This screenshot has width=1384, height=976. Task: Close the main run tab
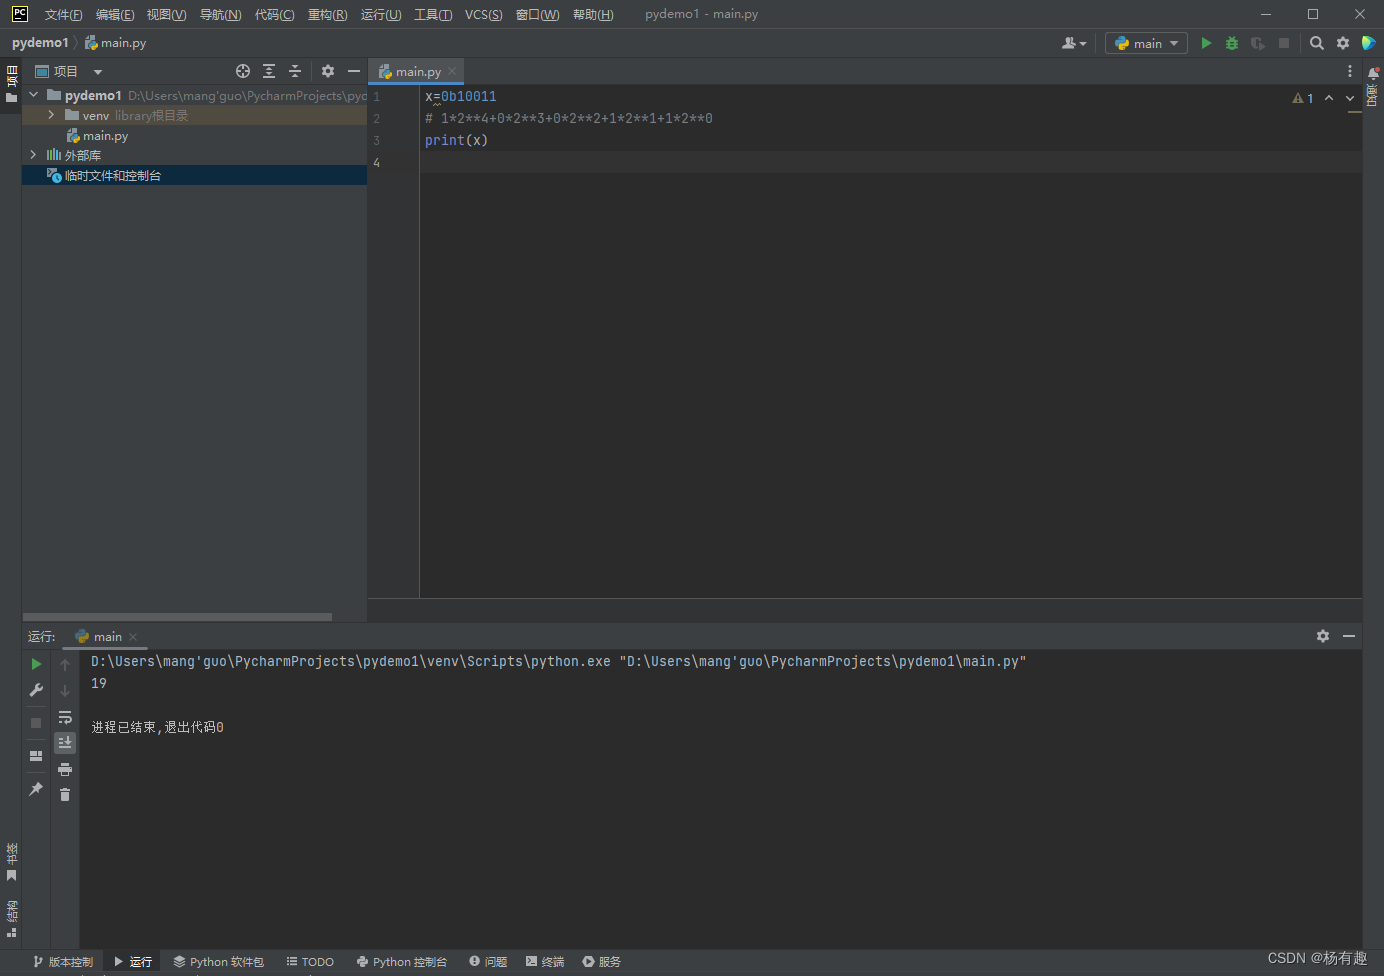(133, 637)
